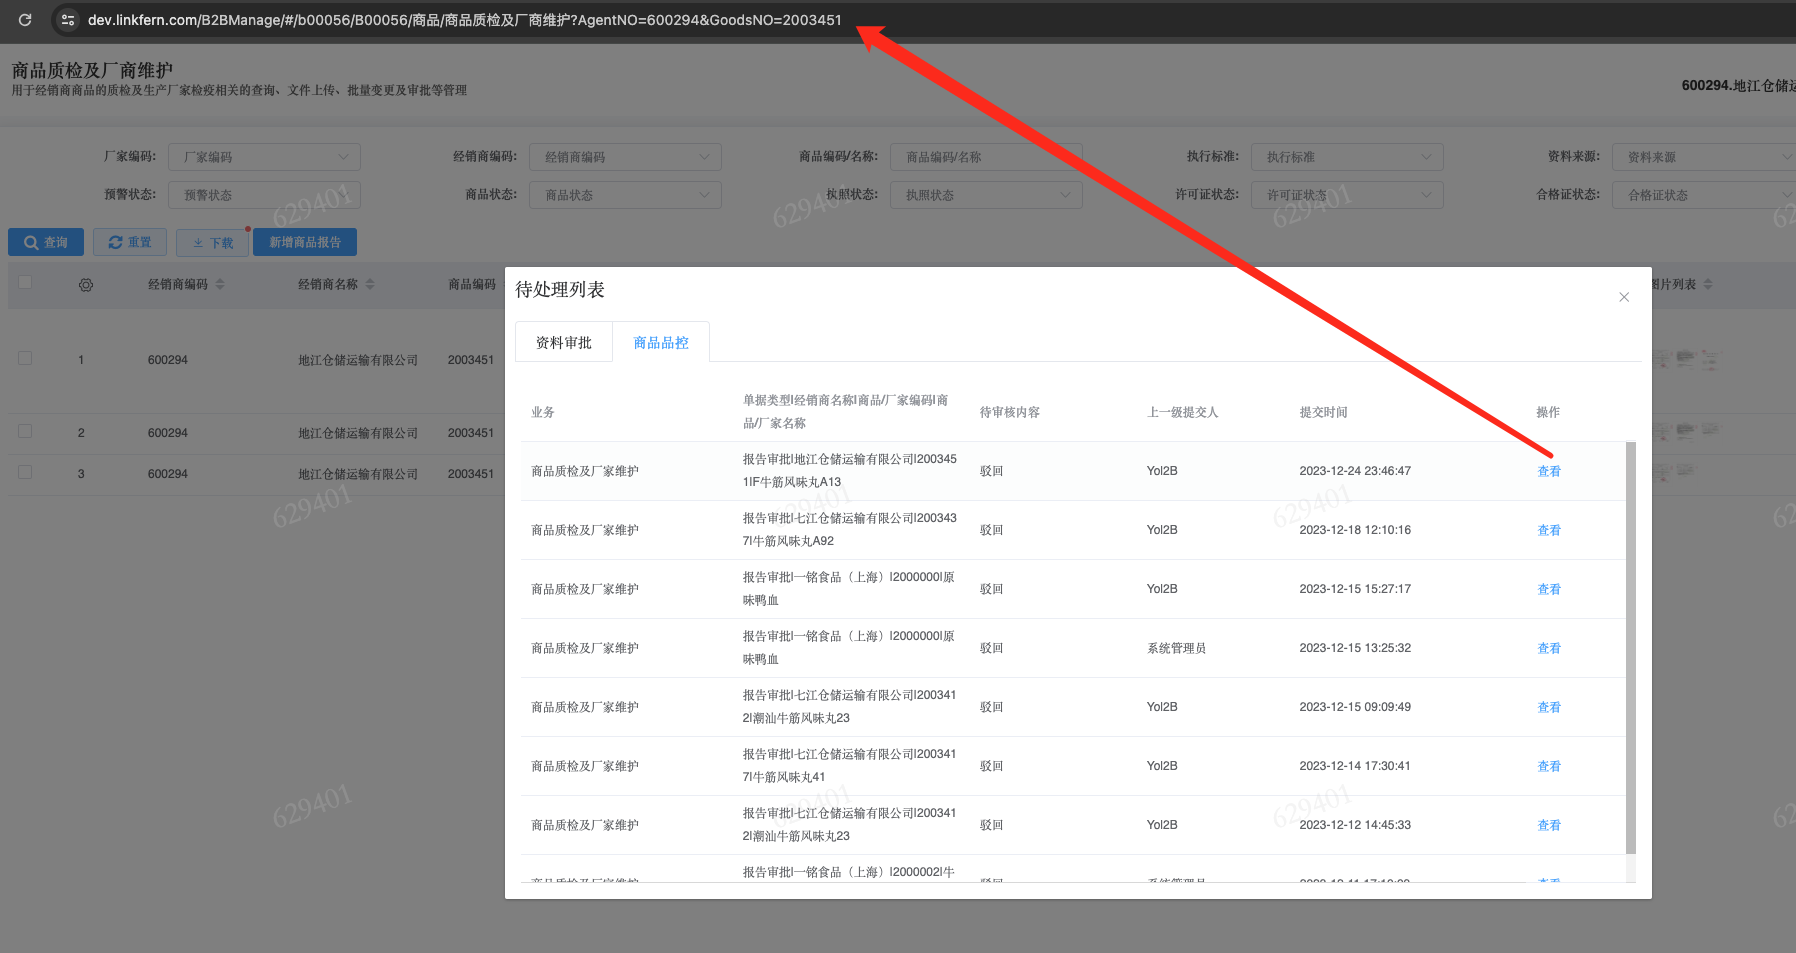1796x953 pixels.
Task: Check the checkbox for row 1
Action: (x=25, y=359)
